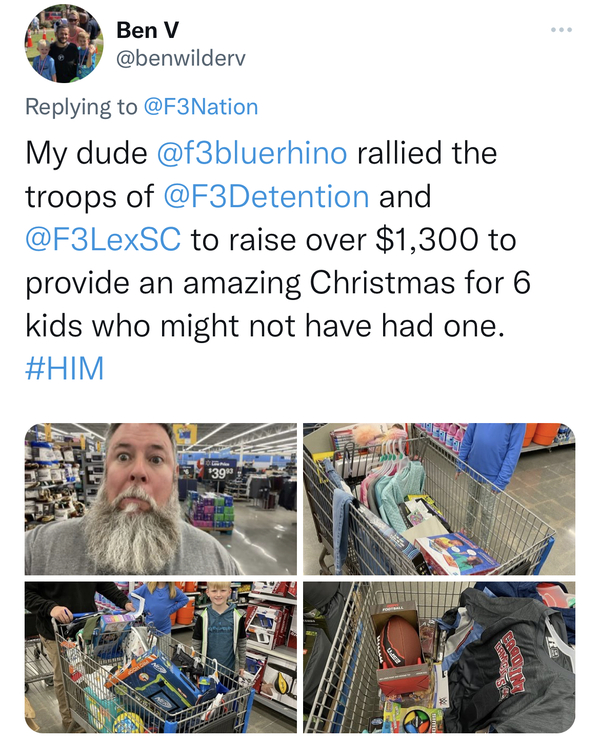Screen dimensions: 600x741
Task: Open the Ben V display name
Action: point(147,30)
